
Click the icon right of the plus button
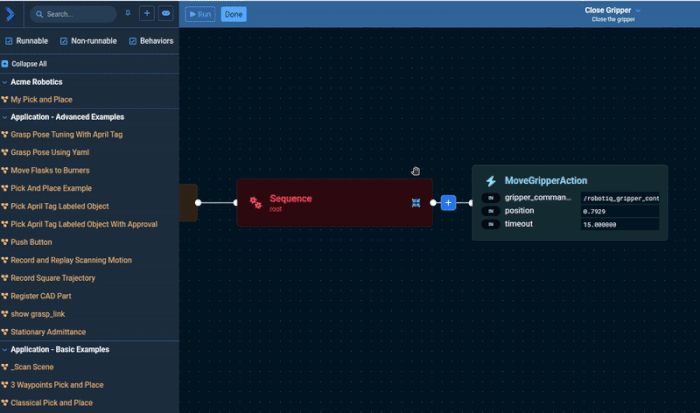click(165, 14)
